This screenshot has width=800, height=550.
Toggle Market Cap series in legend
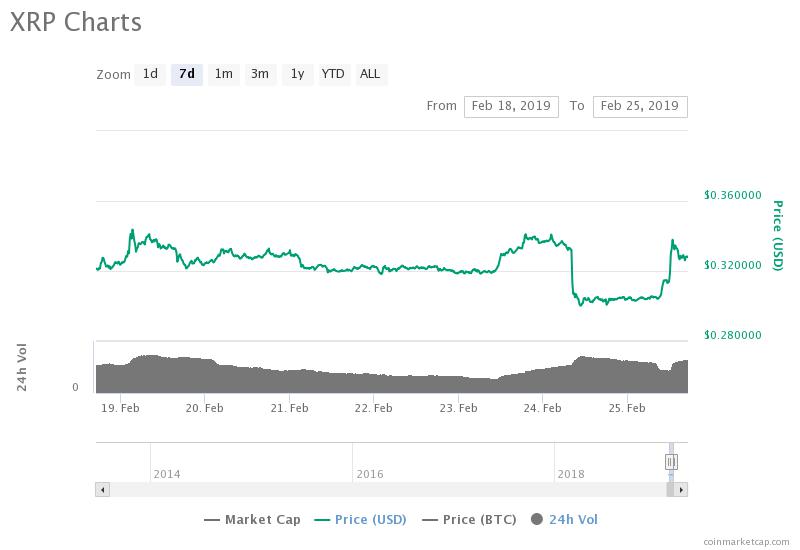(252, 520)
